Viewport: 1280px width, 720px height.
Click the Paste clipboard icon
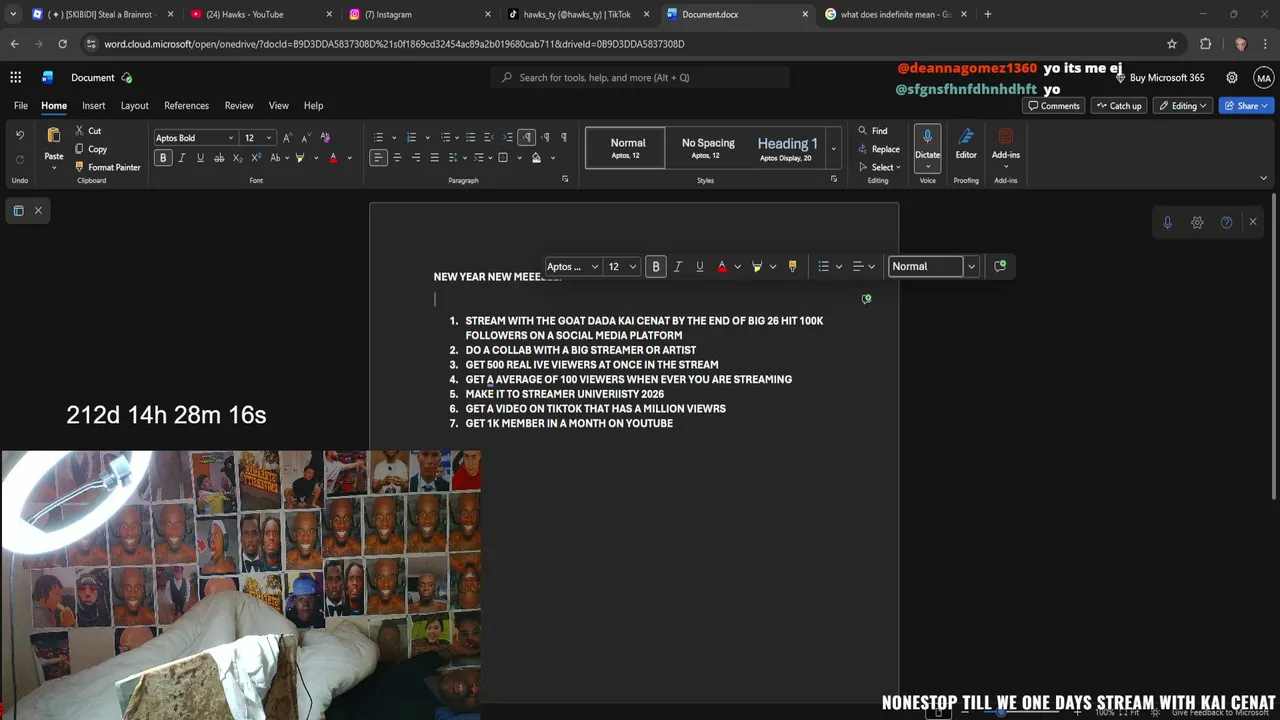(x=54, y=136)
